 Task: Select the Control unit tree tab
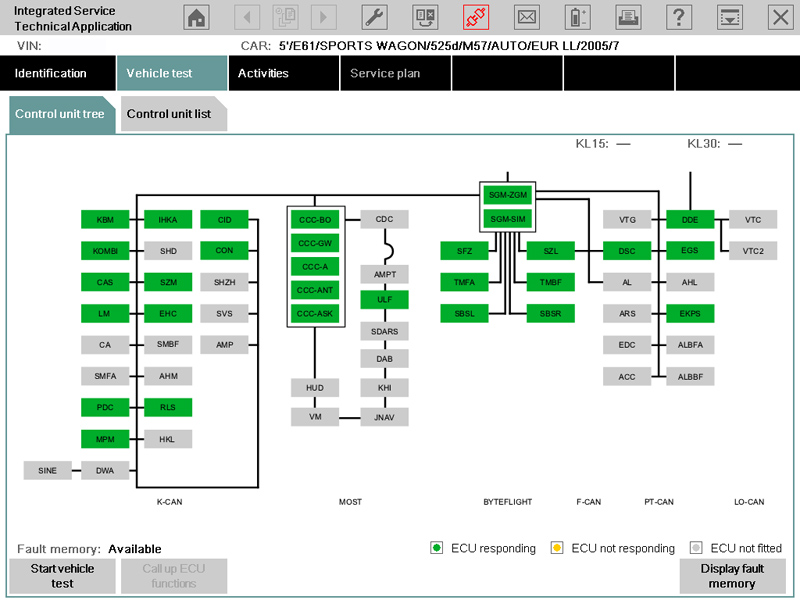click(62, 114)
